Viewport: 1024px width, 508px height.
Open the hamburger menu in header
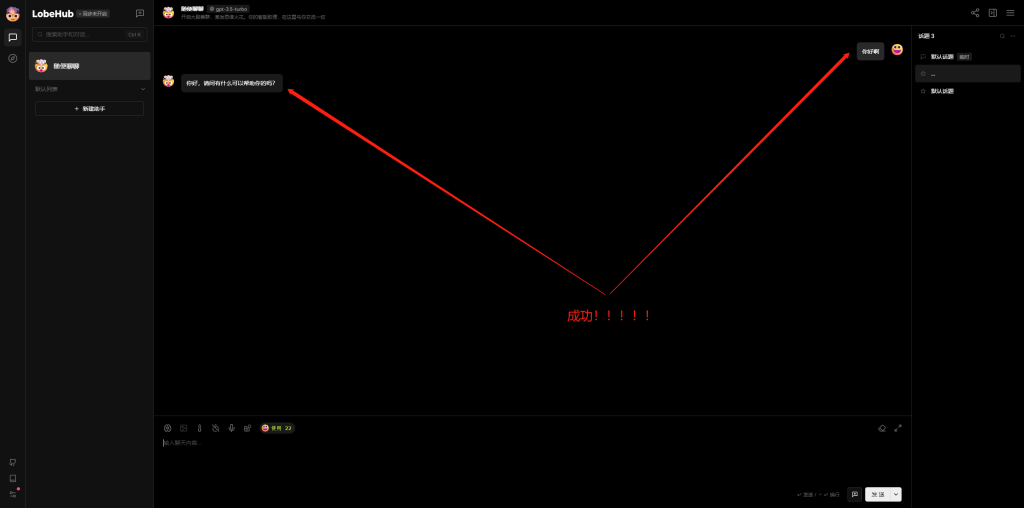click(x=1010, y=13)
